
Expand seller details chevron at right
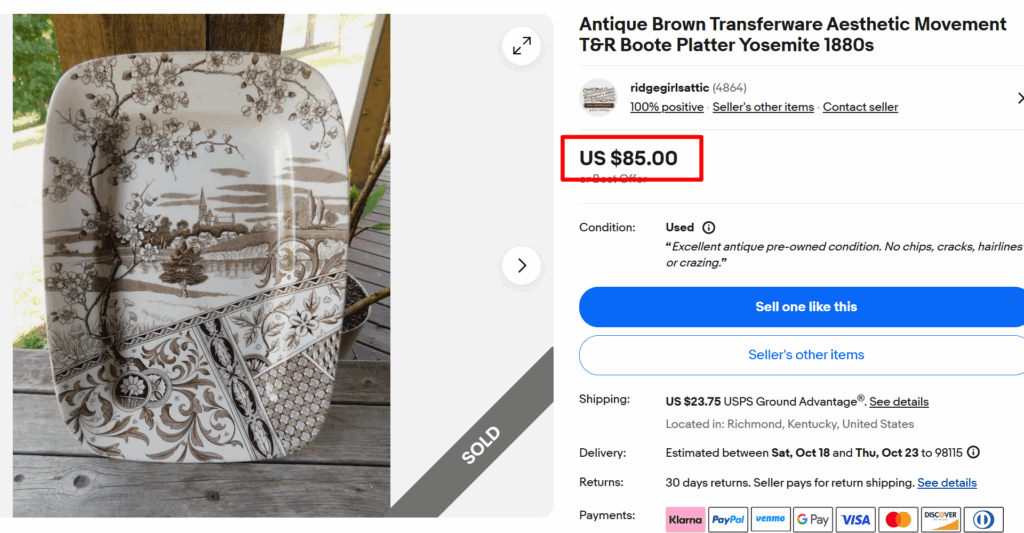point(1019,98)
